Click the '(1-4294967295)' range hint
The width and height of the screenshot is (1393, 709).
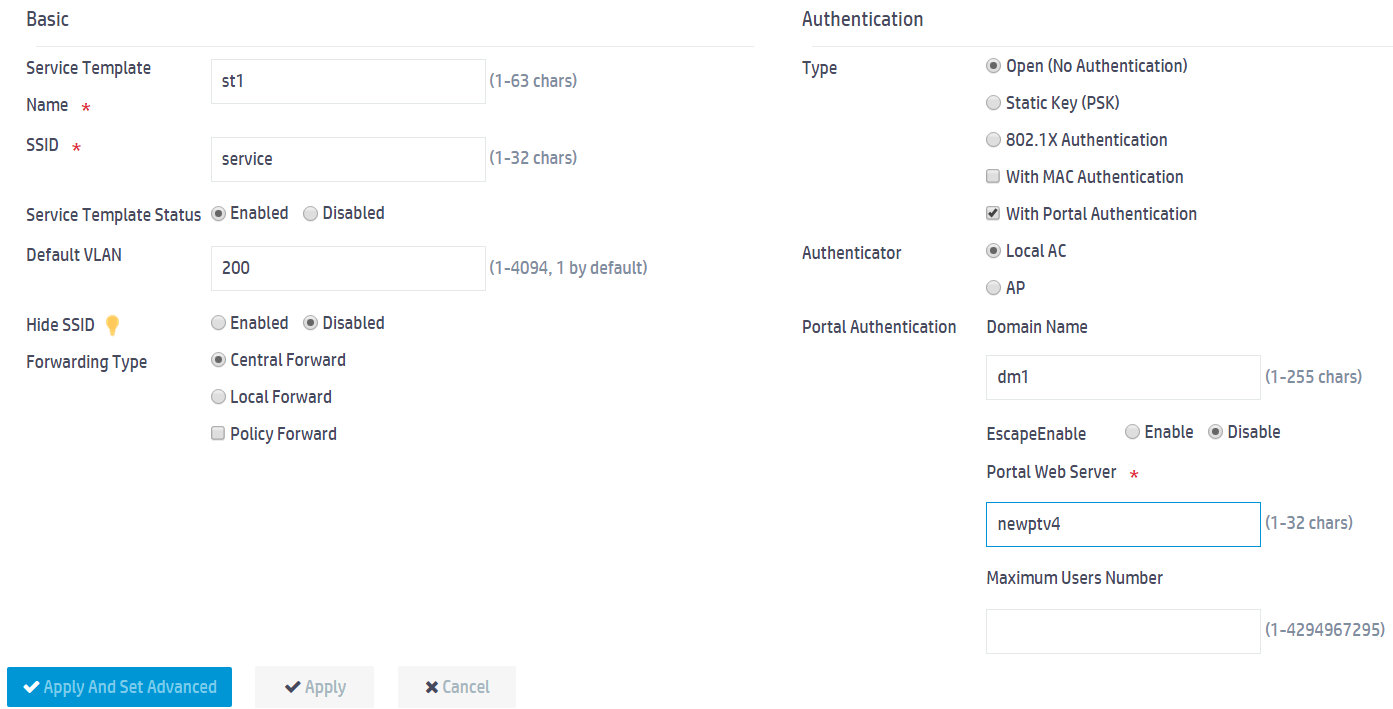click(x=1325, y=630)
